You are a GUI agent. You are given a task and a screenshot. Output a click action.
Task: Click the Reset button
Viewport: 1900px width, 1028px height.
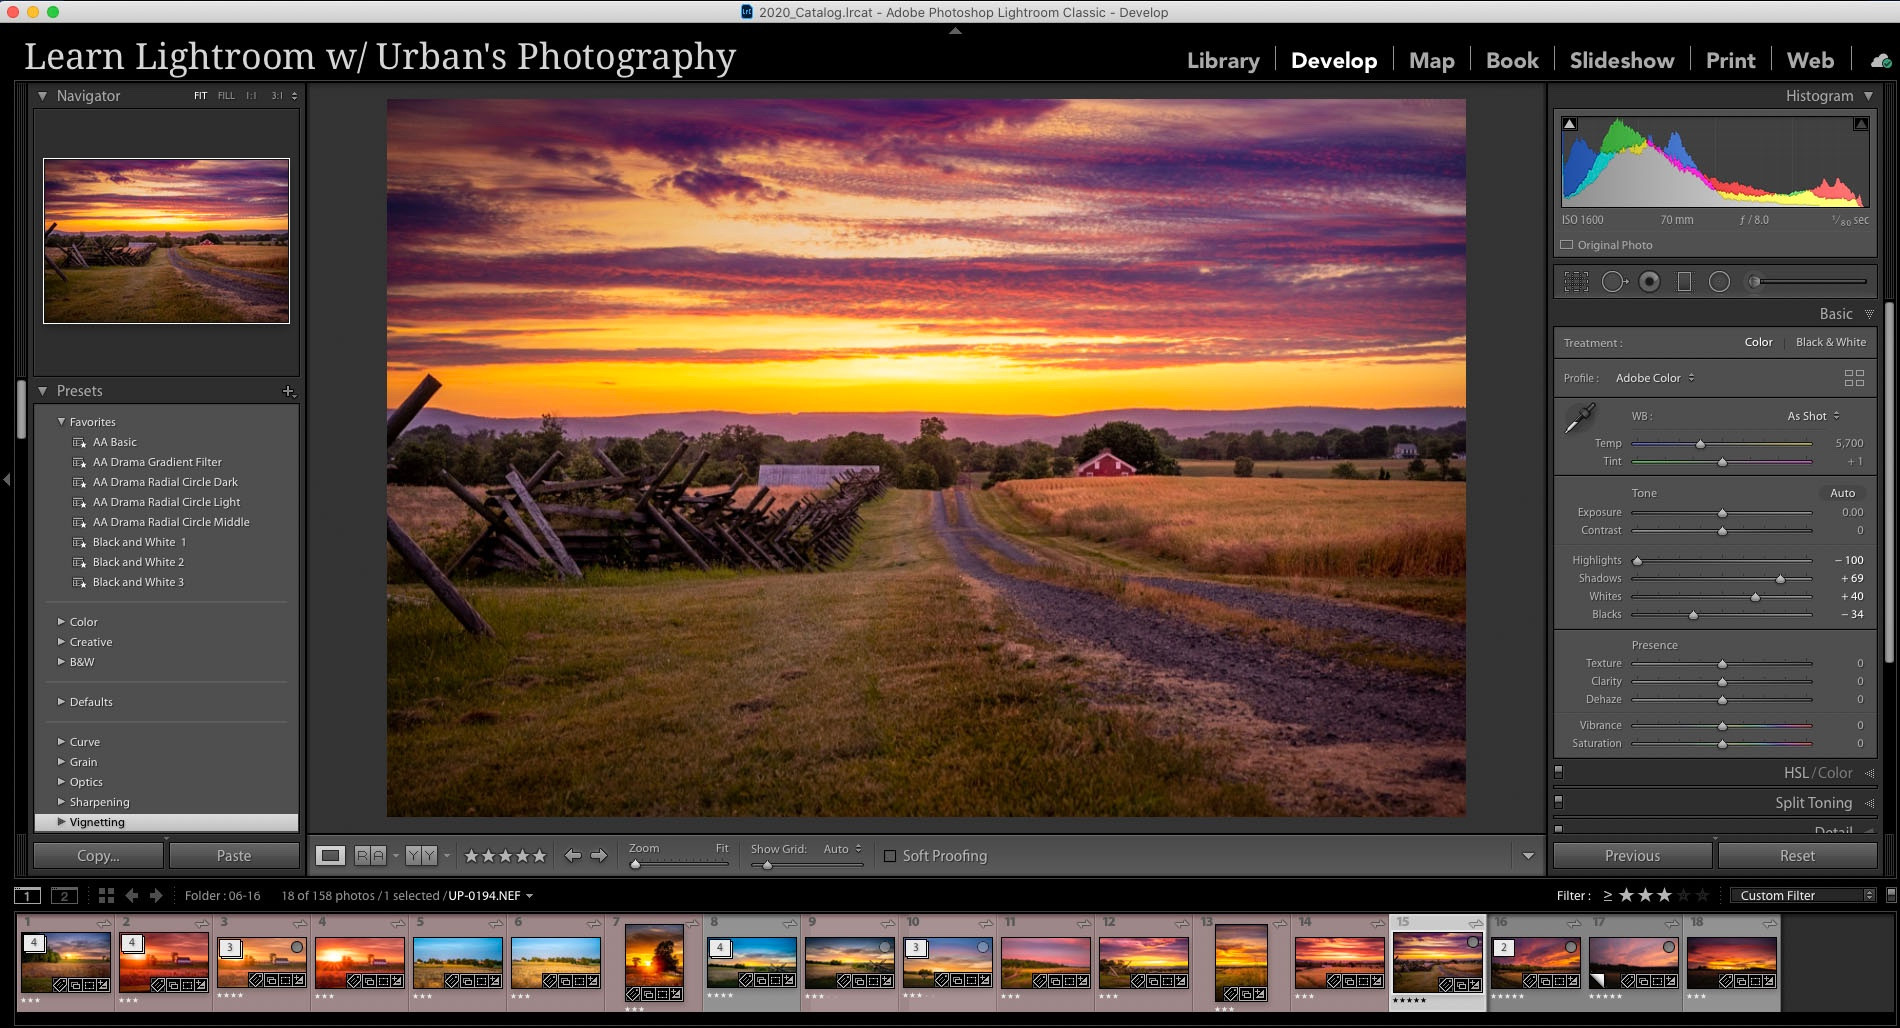click(x=1796, y=856)
